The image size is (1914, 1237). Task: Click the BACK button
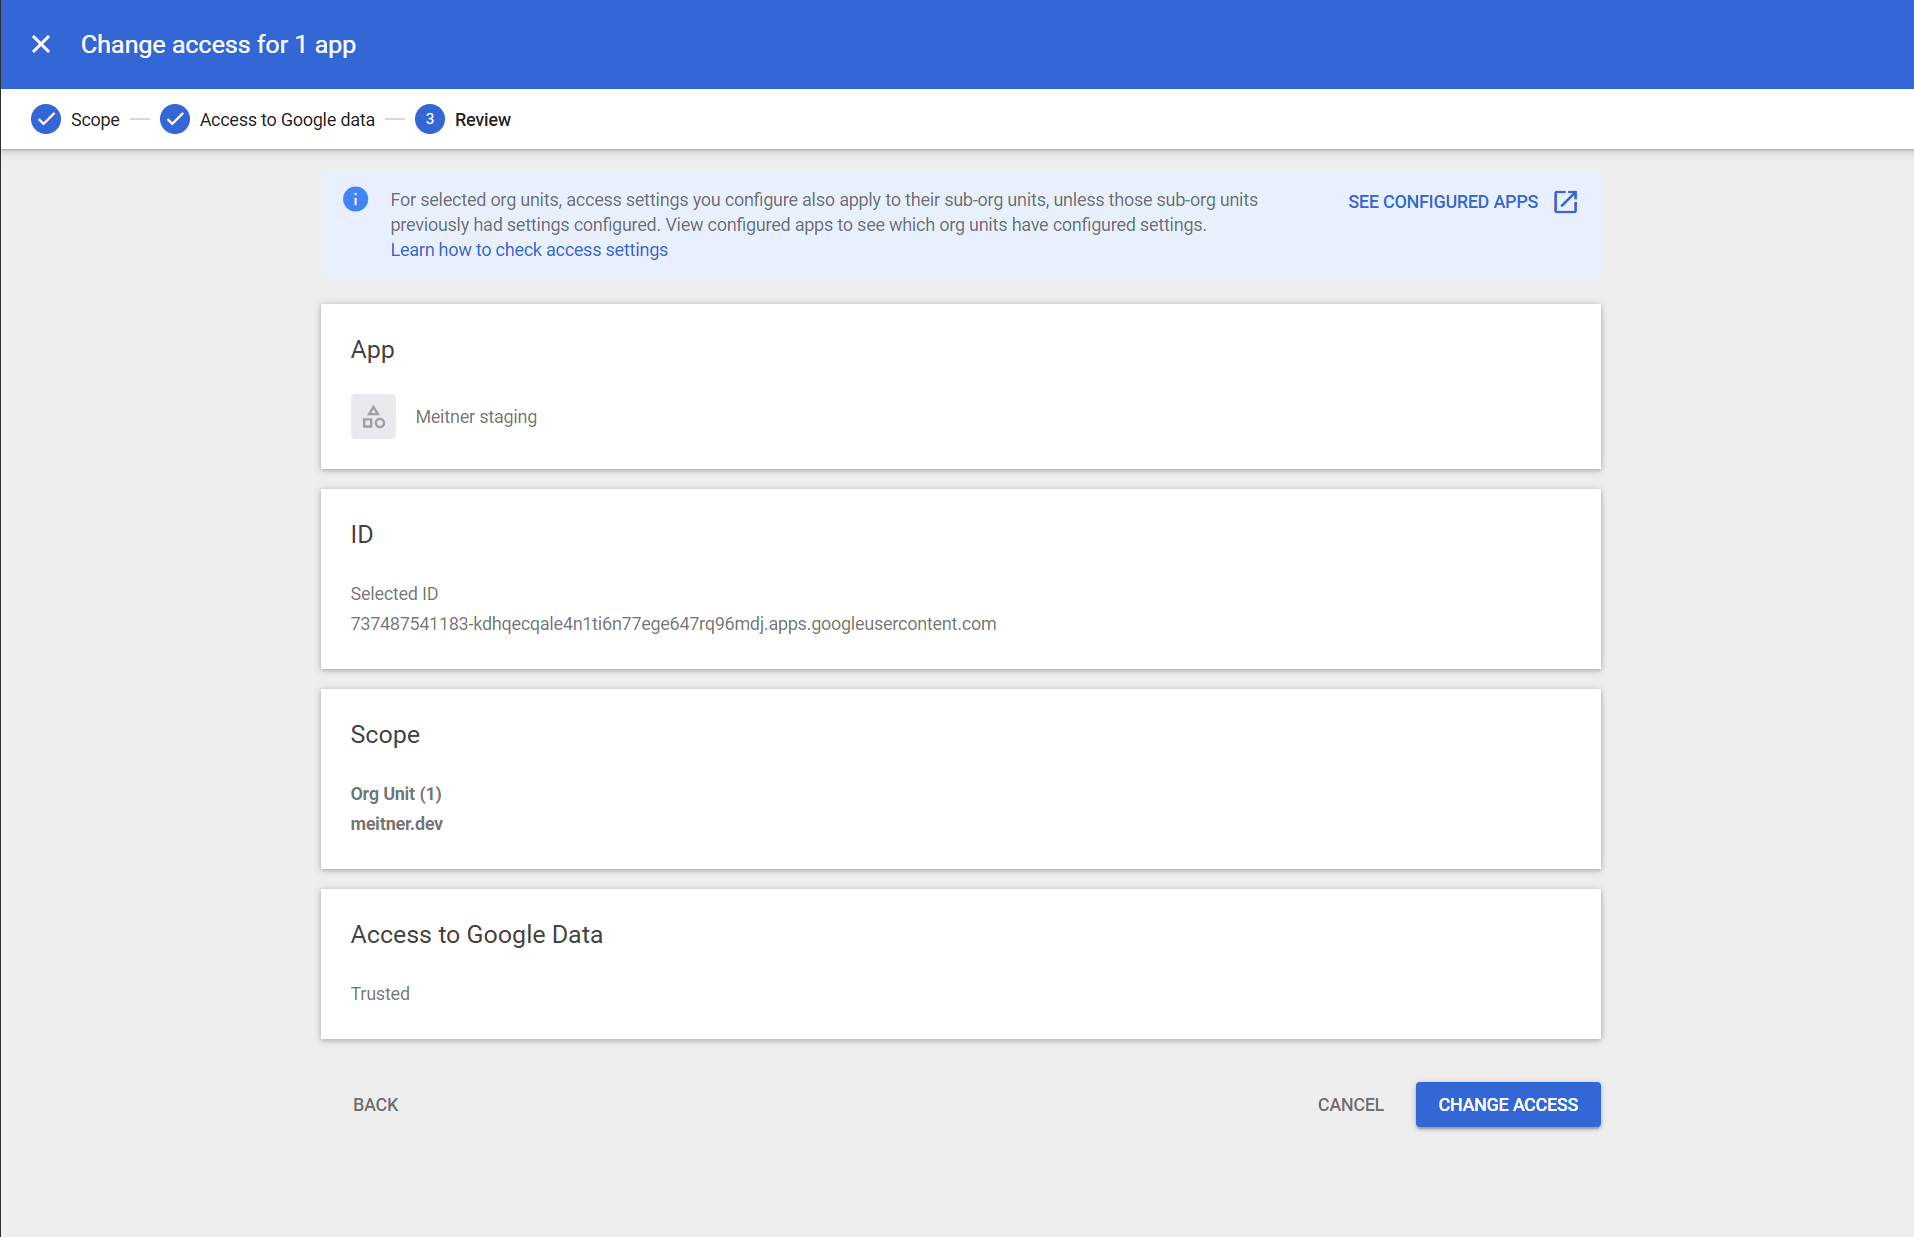point(376,1105)
